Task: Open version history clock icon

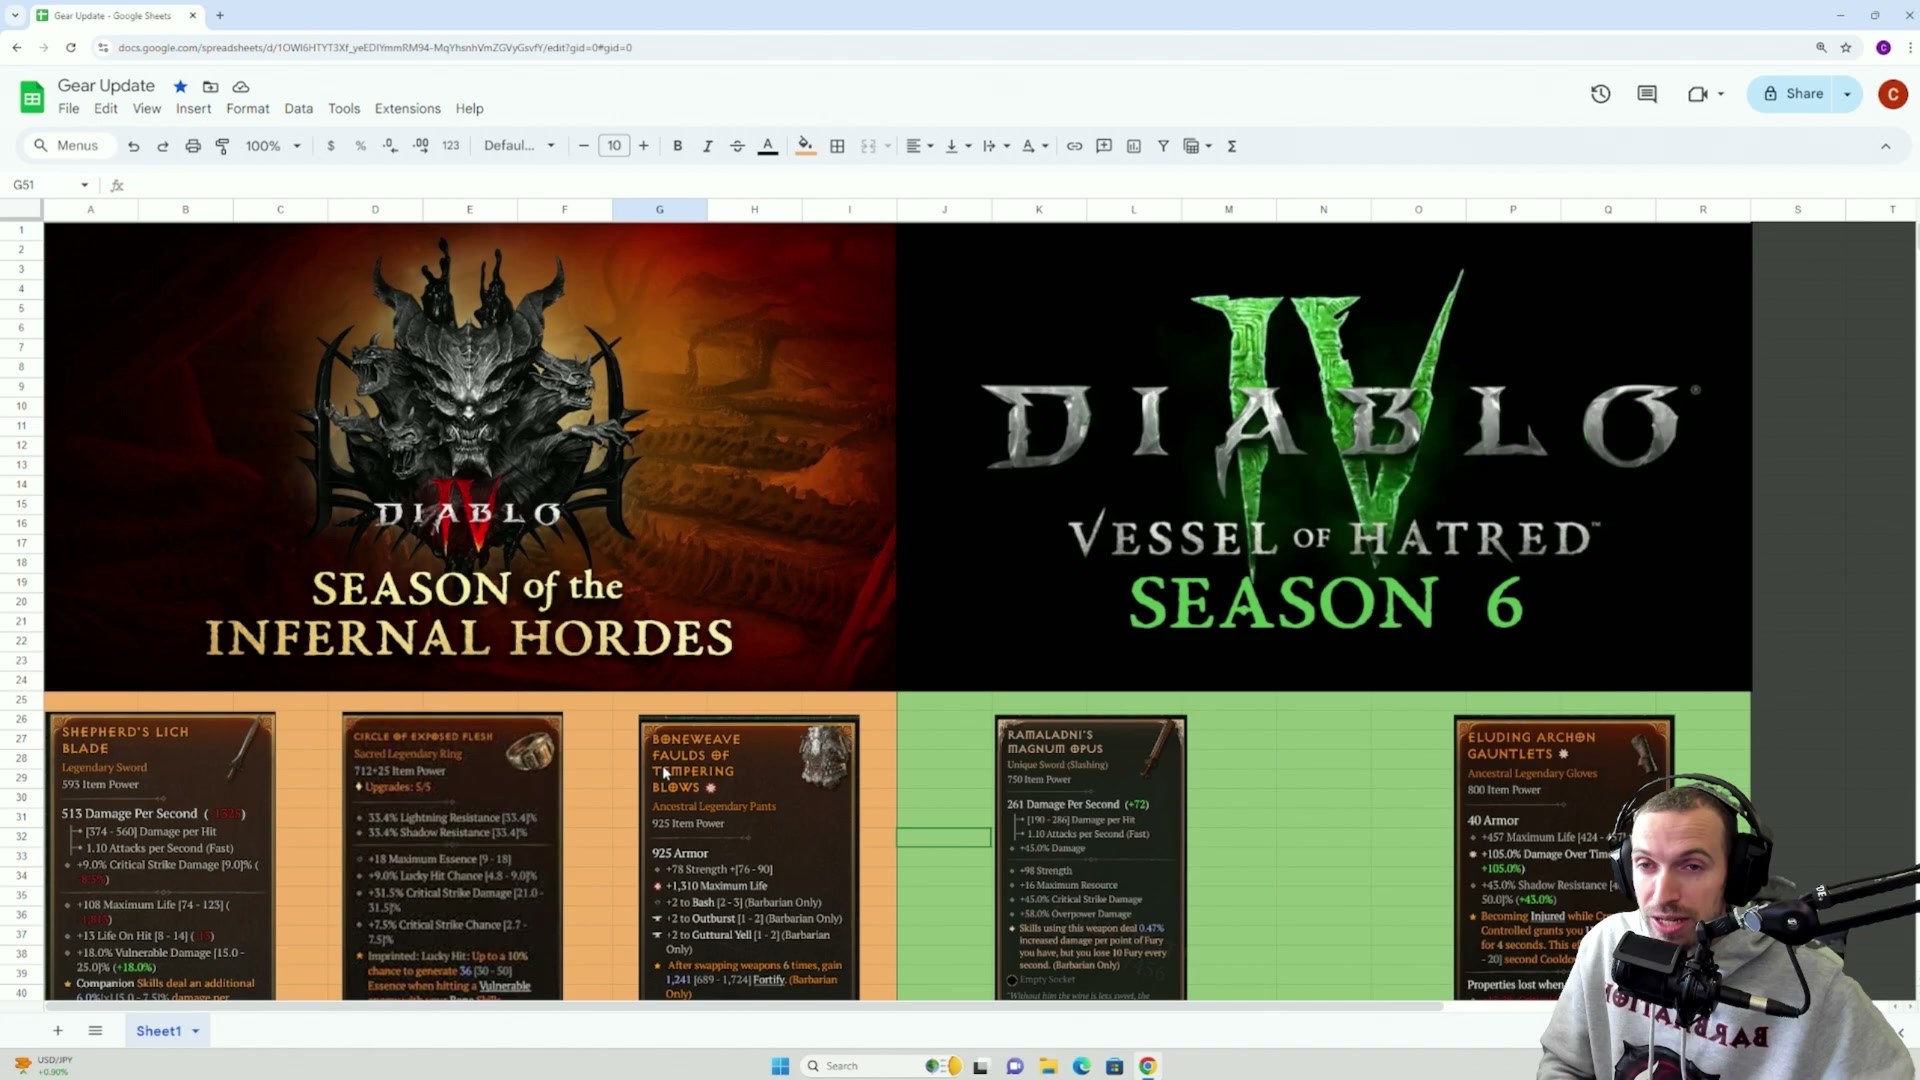Action: tap(1601, 94)
